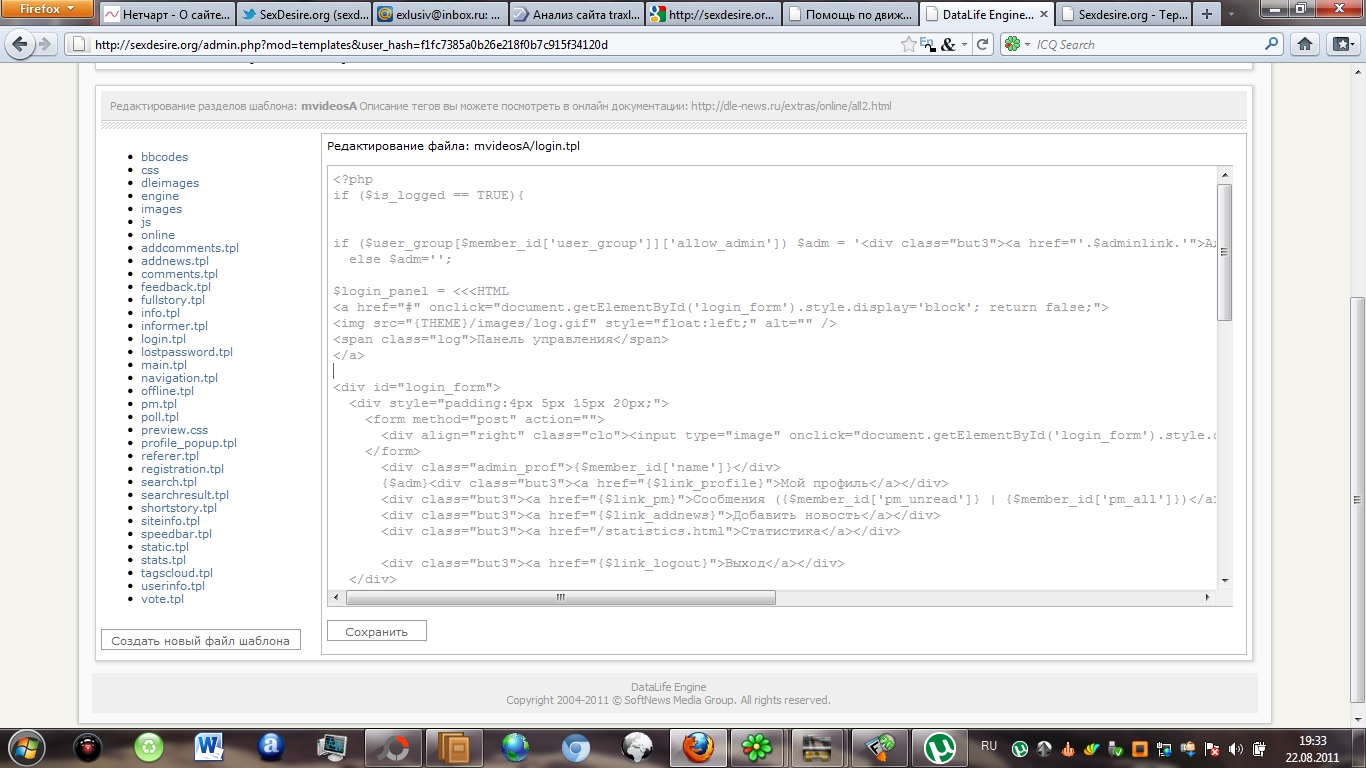Switch to the Нетчарт tab
This screenshot has height=768, width=1366.
pos(167,15)
